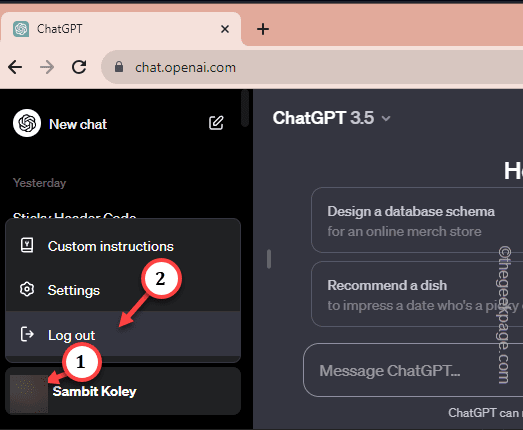Choose the Recommend a dish suggestion
This screenshot has height=430, width=523.
(x=417, y=294)
